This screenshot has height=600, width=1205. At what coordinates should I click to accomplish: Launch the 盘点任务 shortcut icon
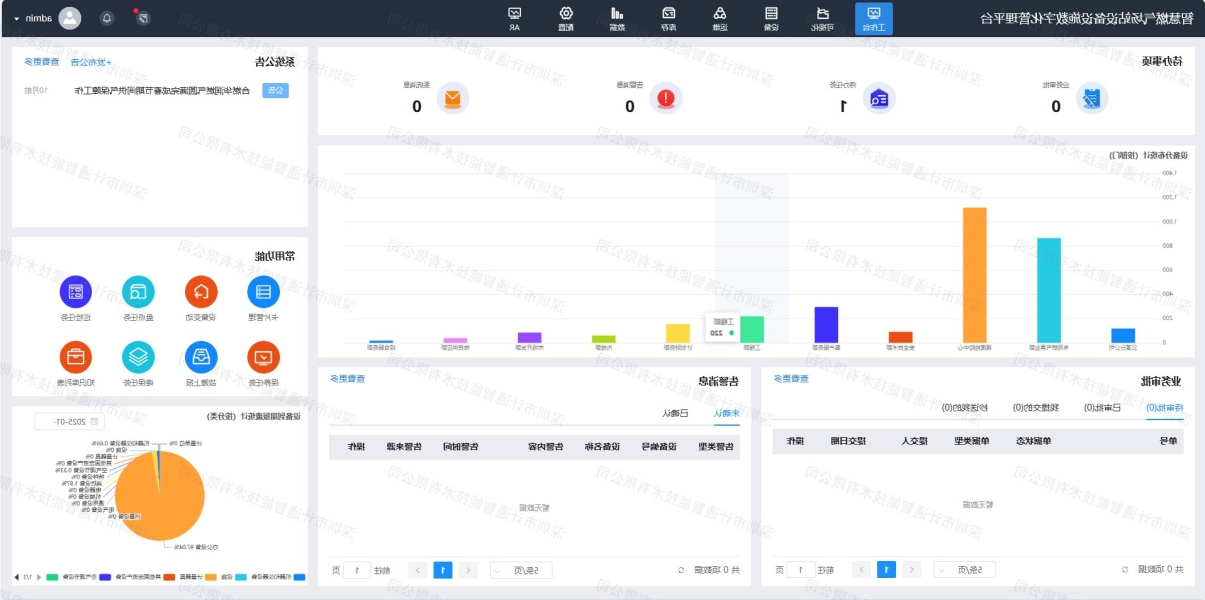click(139, 292)
